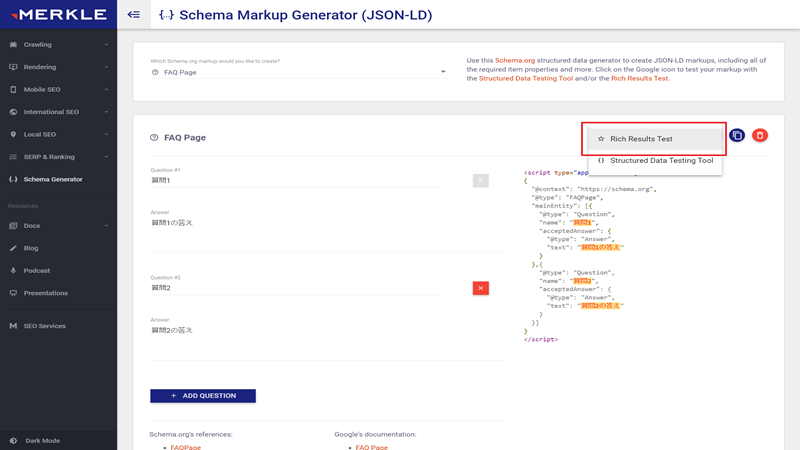Screen dimensions: 800x450
Task: Open the Schema.org link in description
Action: click(515, 60)
